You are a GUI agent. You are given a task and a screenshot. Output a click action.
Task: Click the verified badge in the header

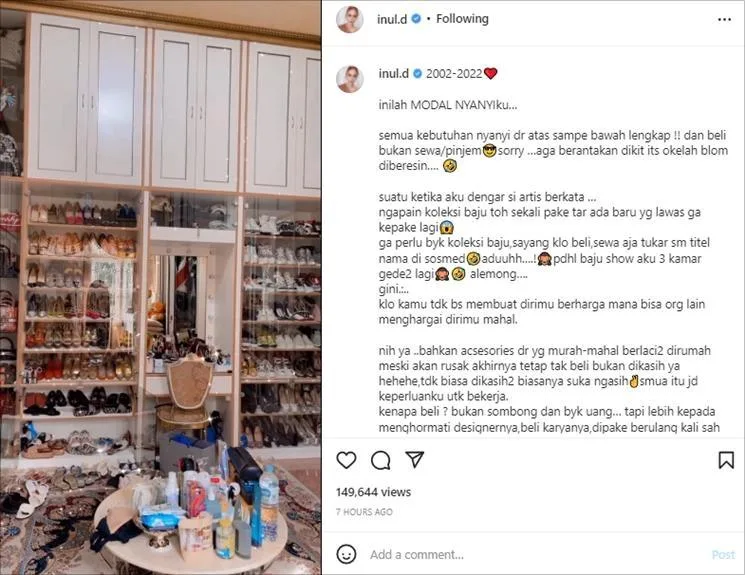416,19
